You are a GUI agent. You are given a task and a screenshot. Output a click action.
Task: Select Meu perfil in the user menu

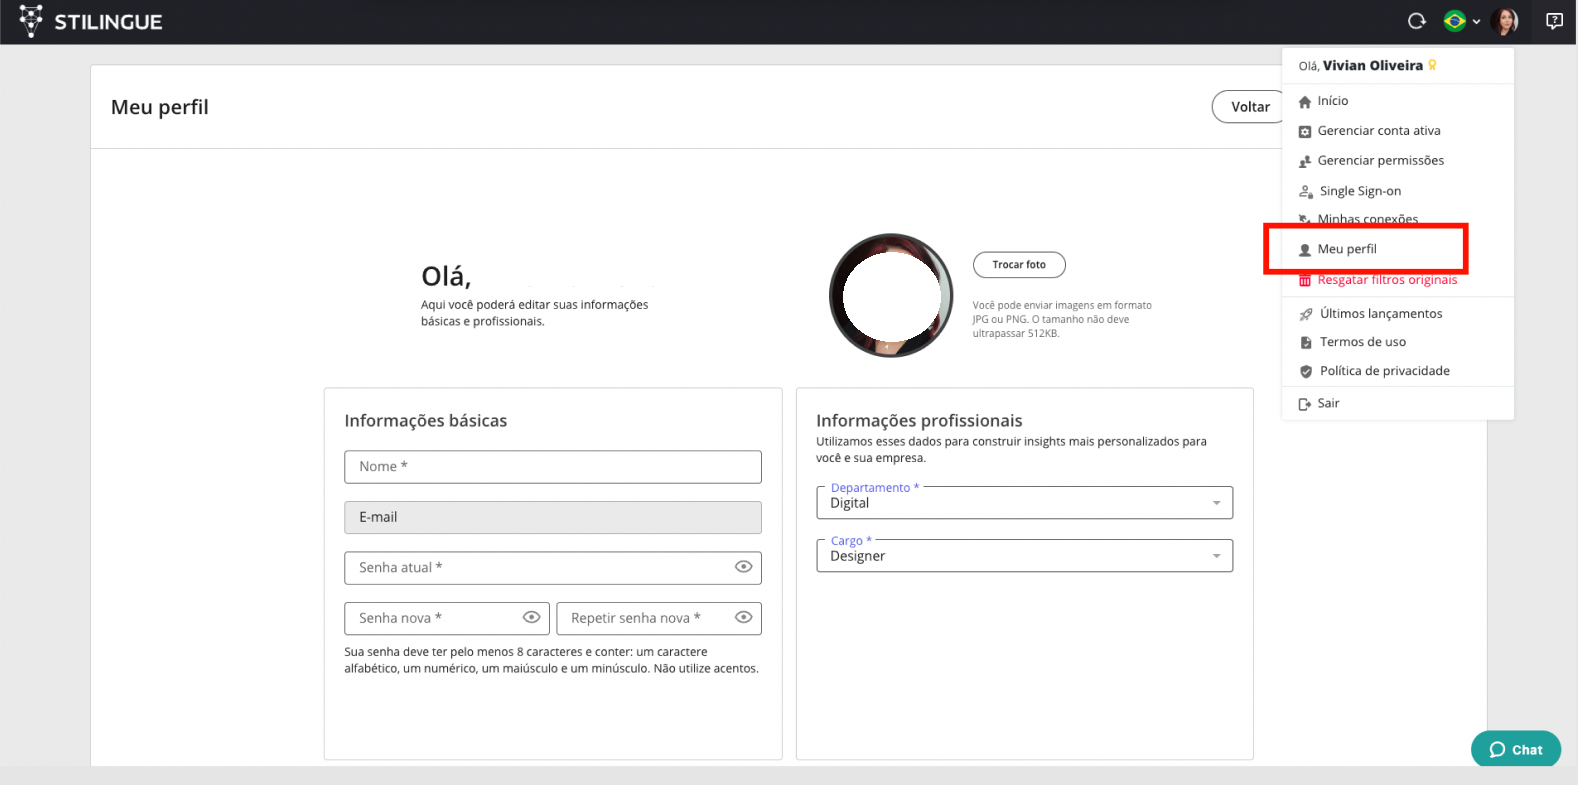(x=1347, y=249)
